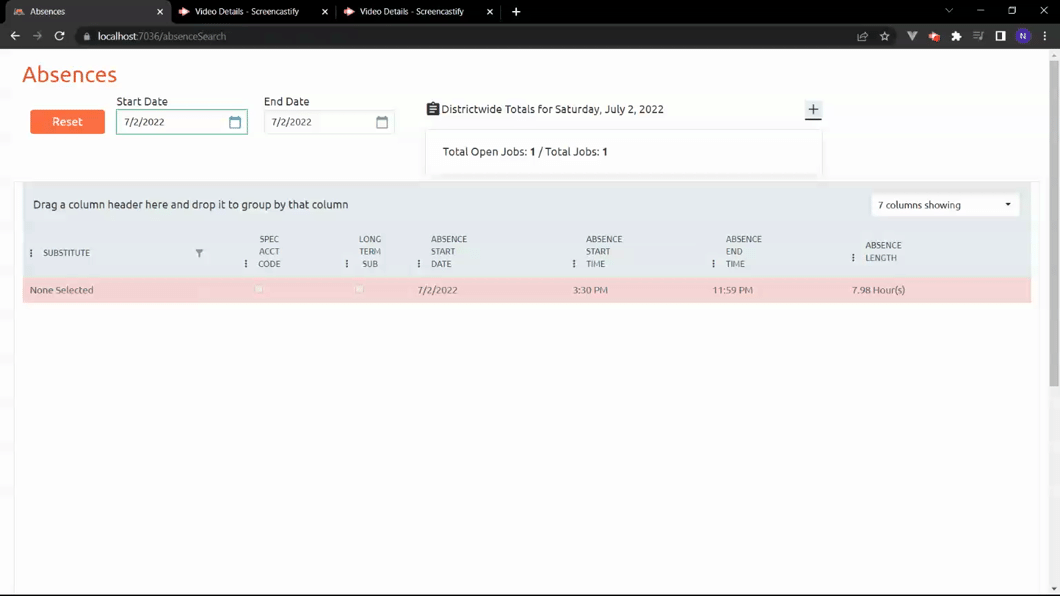This screenshot has width=1060, height=596.
Task: Open the Chrome three-dot menu
Action: point(1045,36)
